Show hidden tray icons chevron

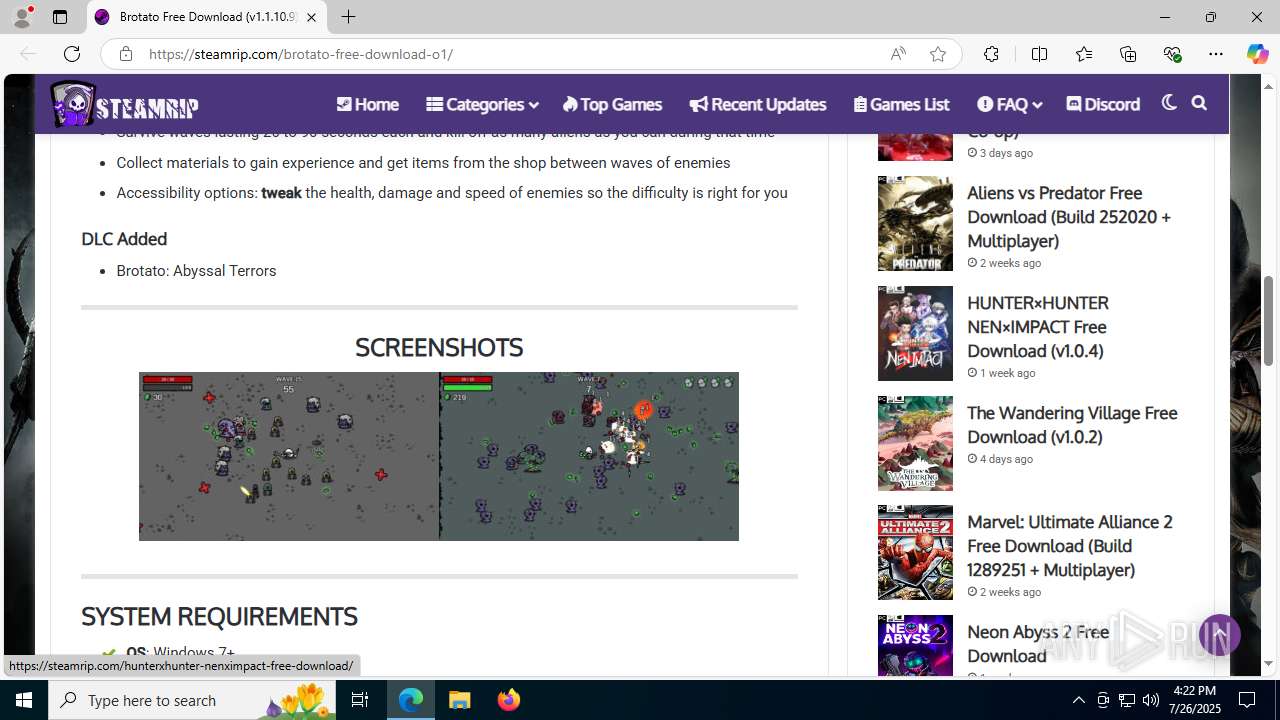[1078, 700]
